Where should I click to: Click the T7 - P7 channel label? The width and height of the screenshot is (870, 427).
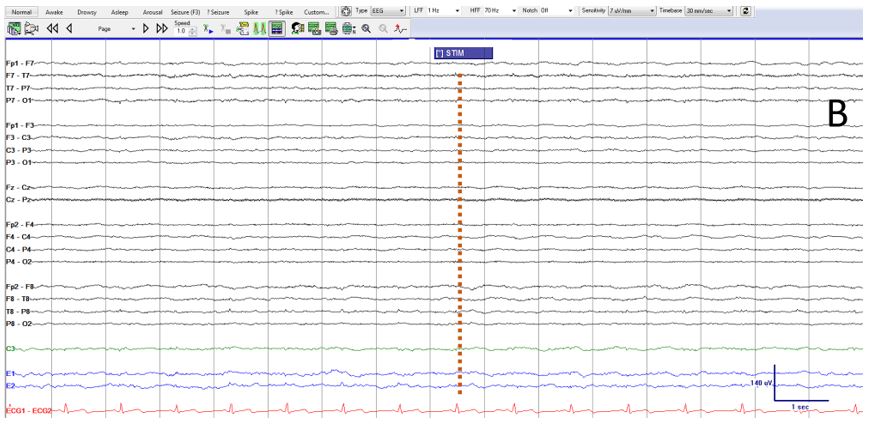(x=18, y=88)
